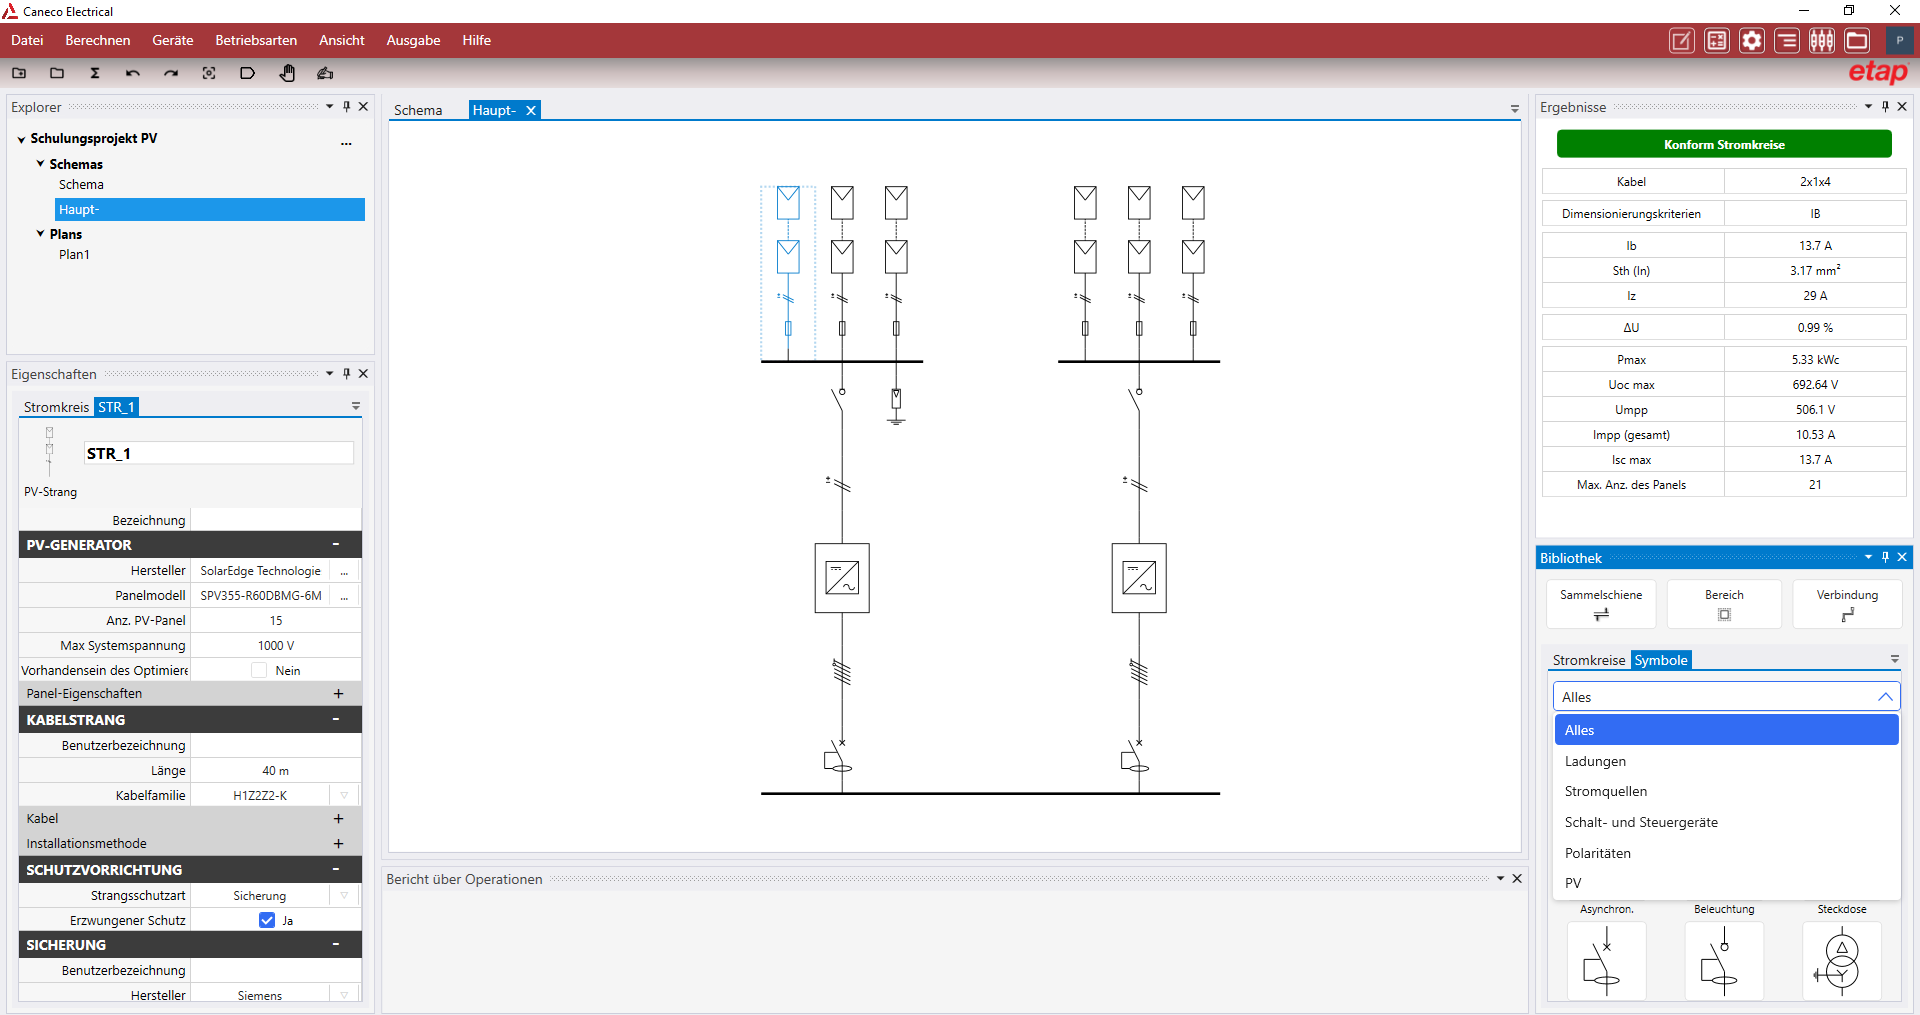Click the Konform Stromkreise button
Viewport: 1920px width, 1015px height.
coord(1723,143)
